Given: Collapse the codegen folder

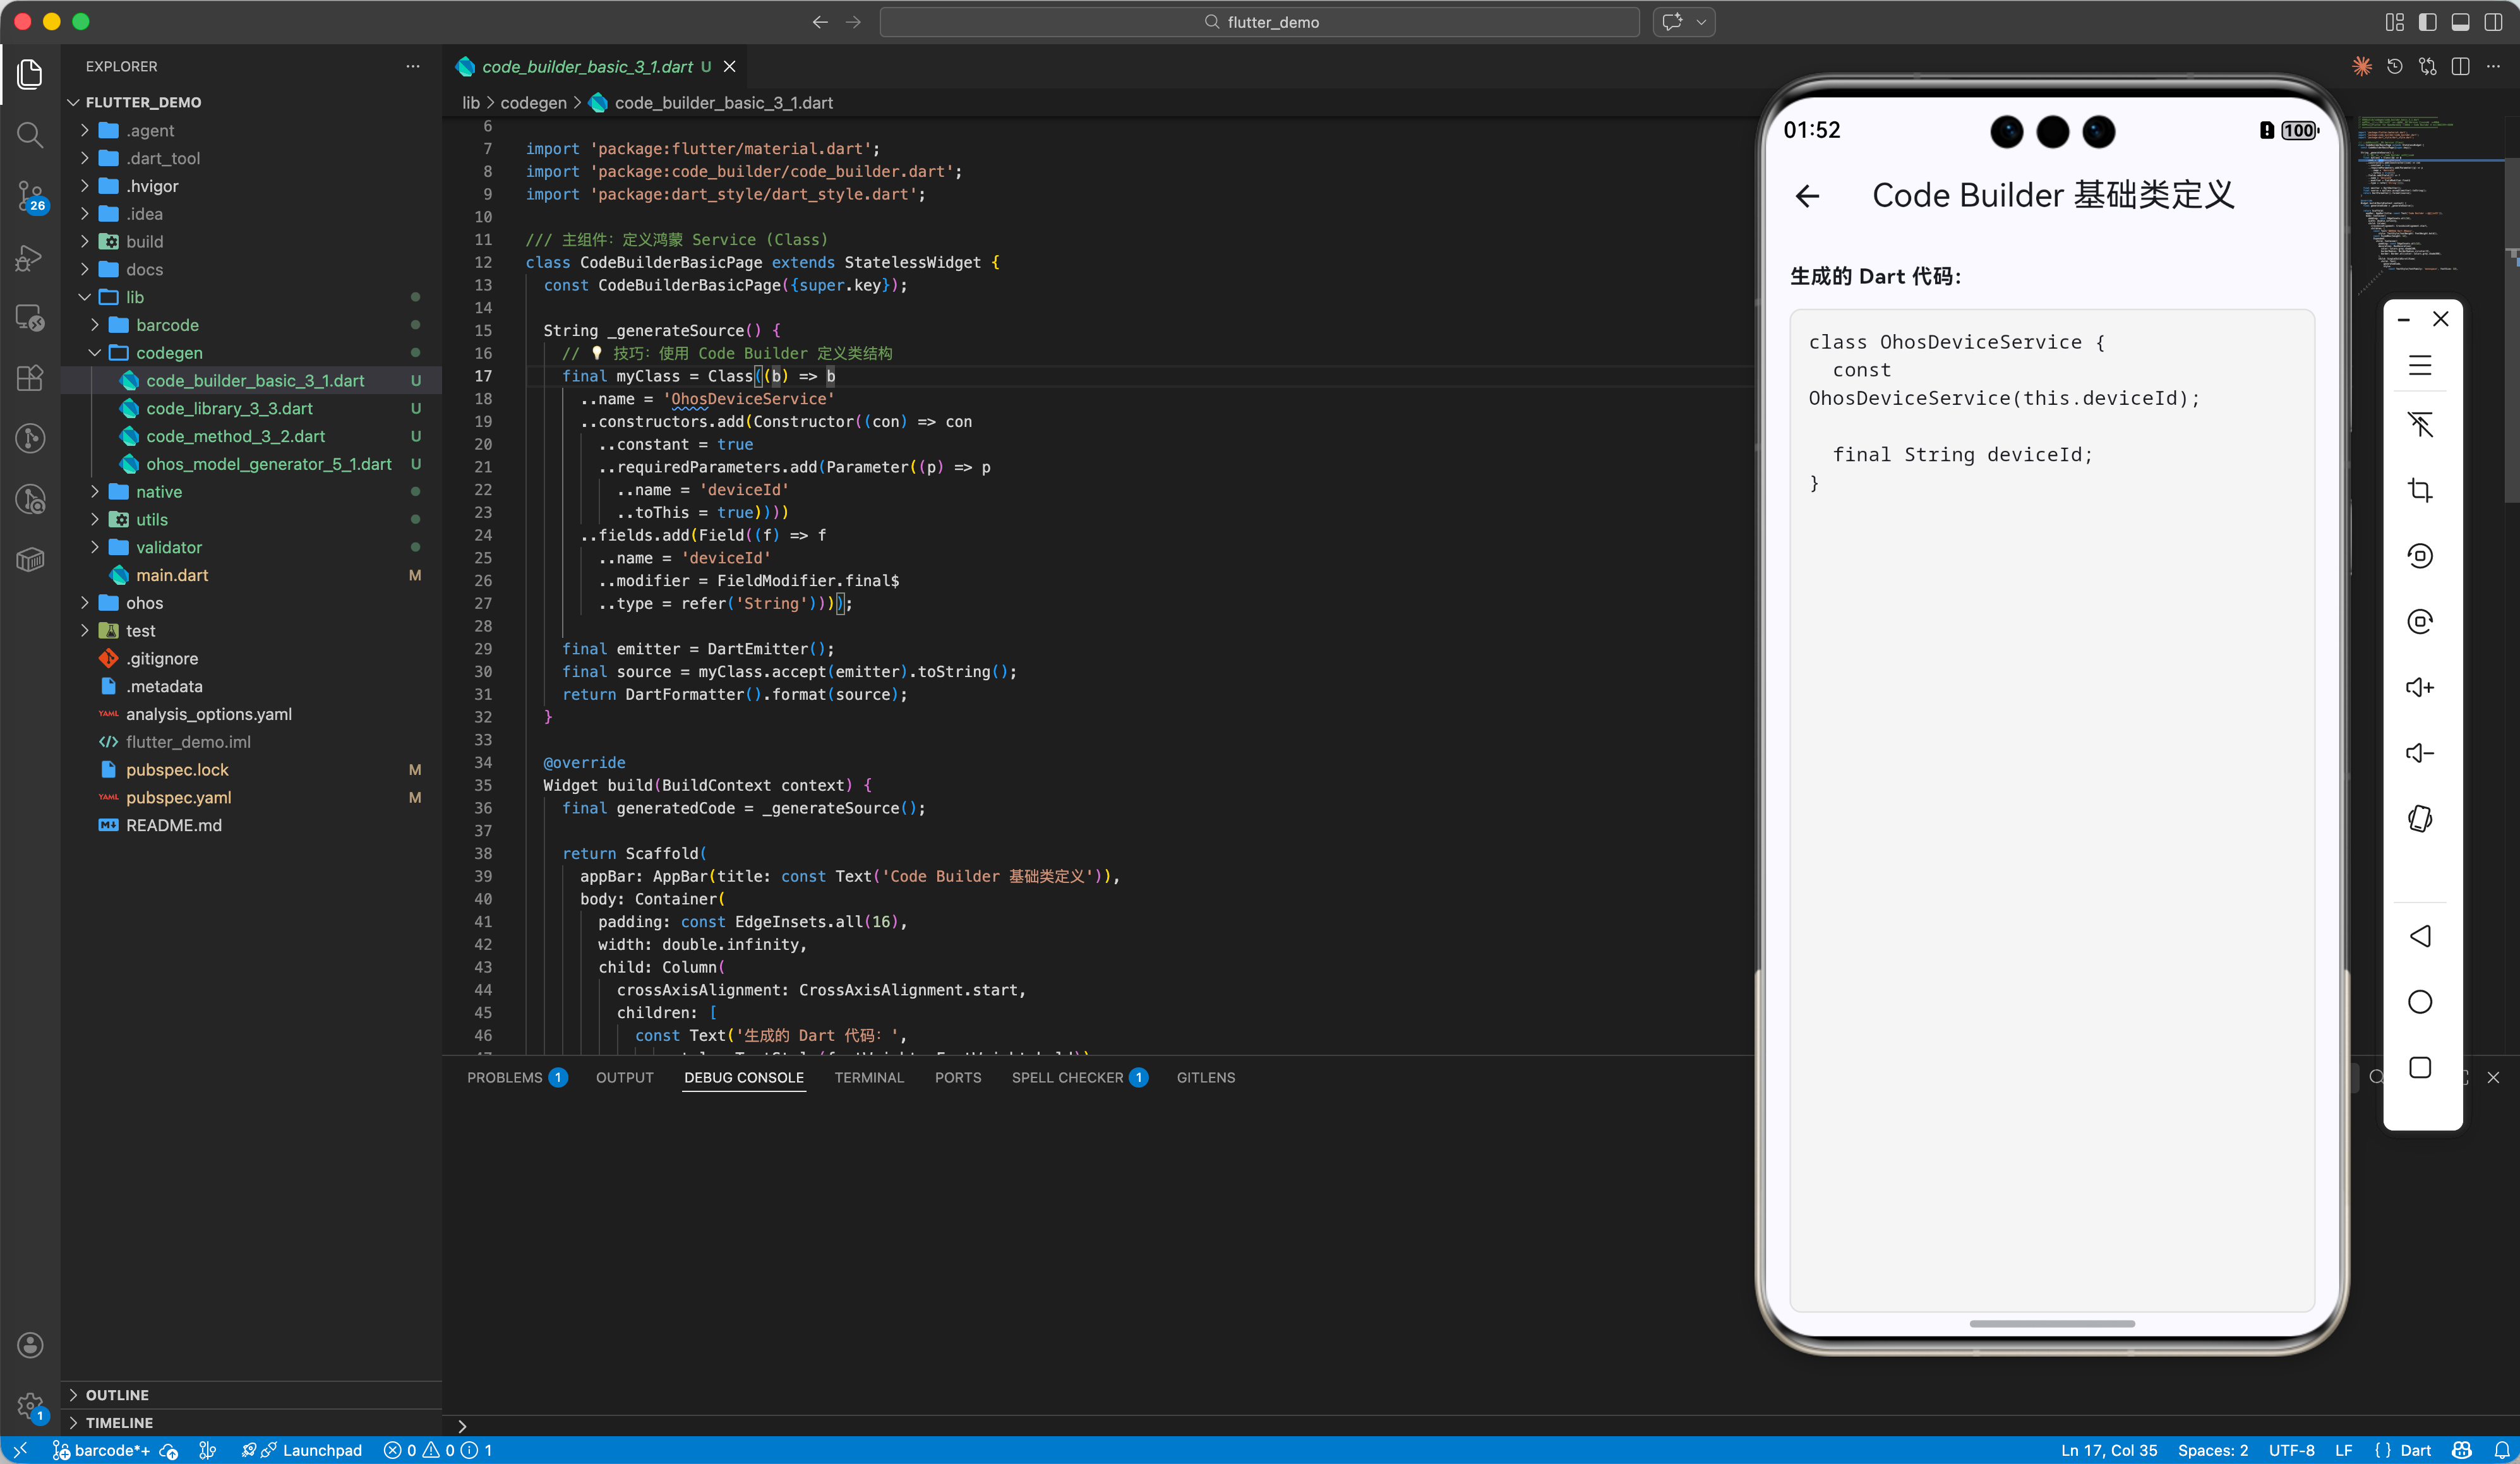Looking at the screenshot, I should pyautogui.click(x=169, y=353).
